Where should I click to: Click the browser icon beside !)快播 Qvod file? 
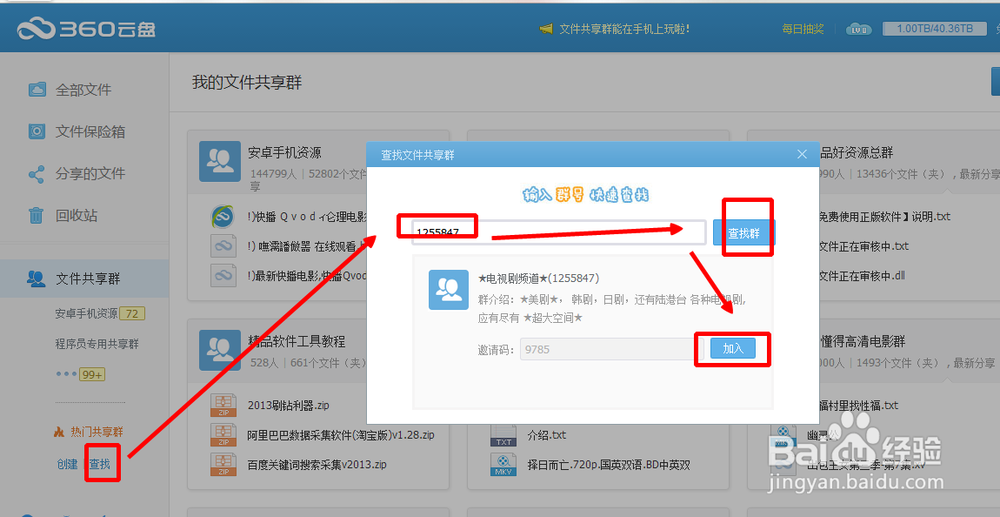[223, 217]
